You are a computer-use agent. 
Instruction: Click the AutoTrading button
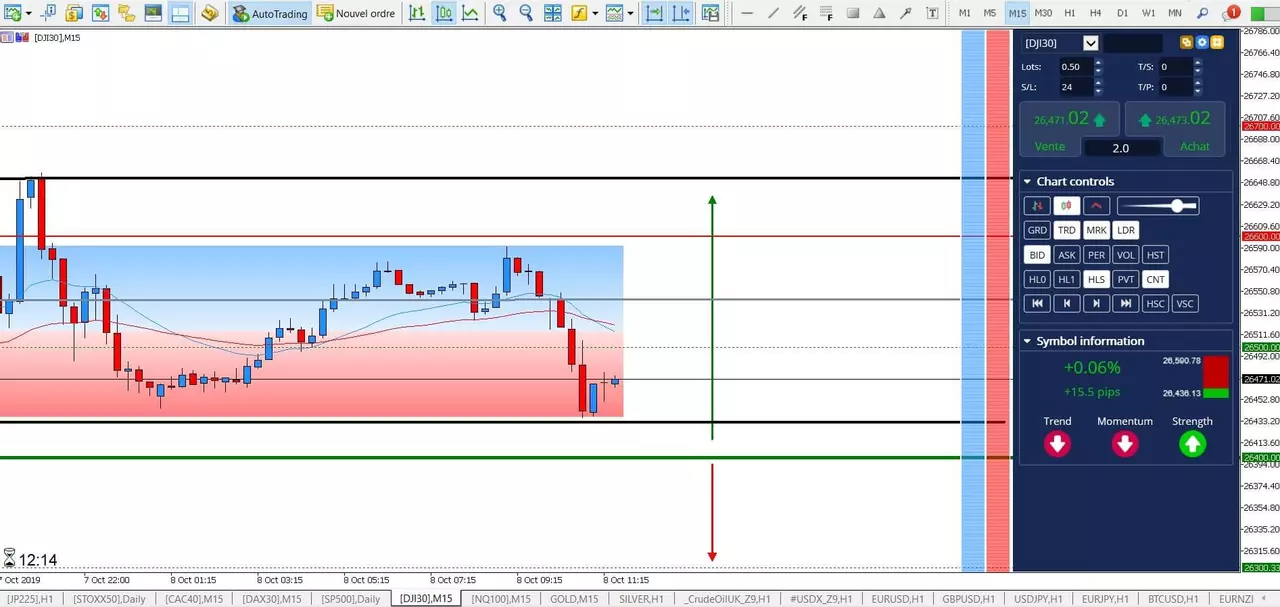(x=269, y=14)
